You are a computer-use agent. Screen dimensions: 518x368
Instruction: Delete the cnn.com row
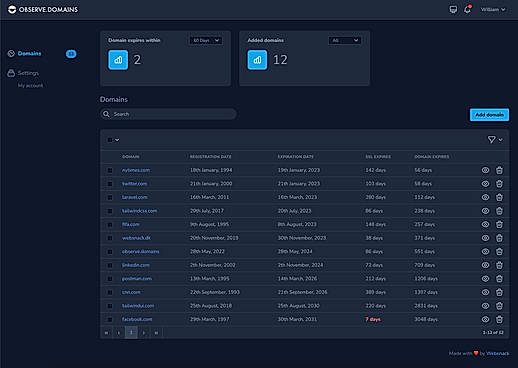click(x=499, y=292)
